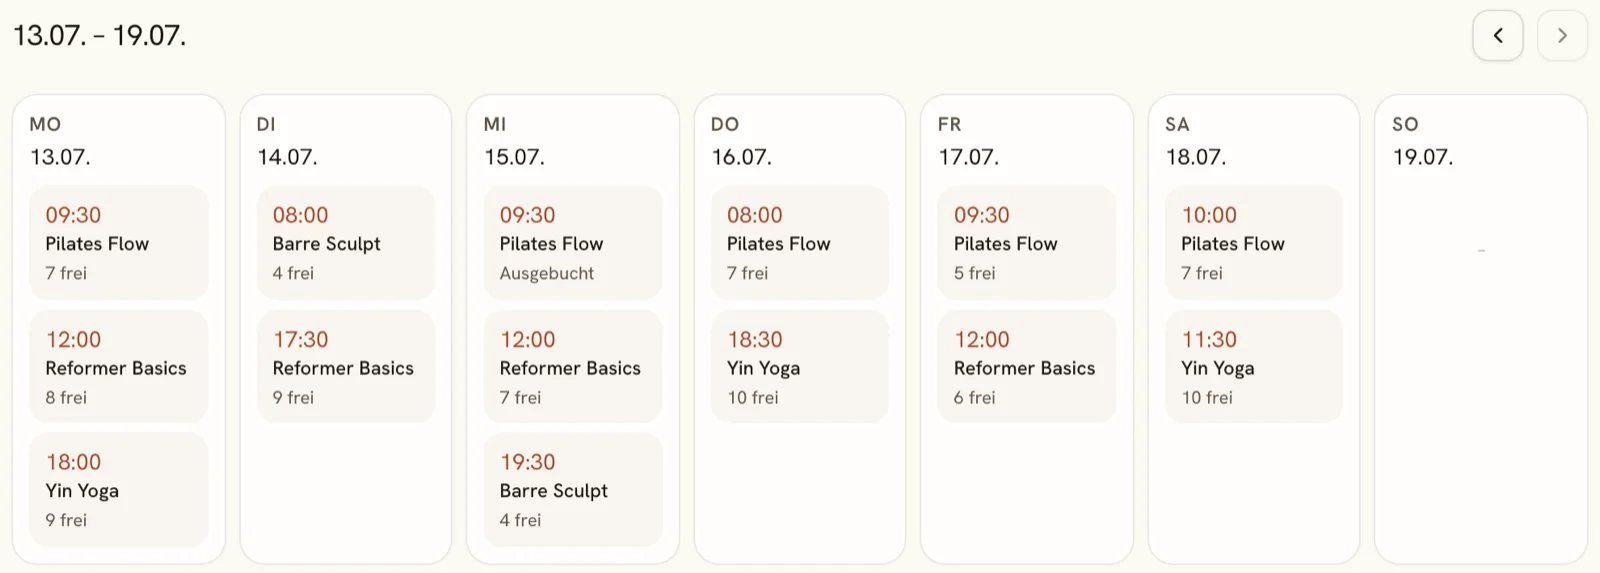Select Monday 12:00 Reformer Basics slot
Viewport: 1600px width, 573px height.
[x=119, y=367]
